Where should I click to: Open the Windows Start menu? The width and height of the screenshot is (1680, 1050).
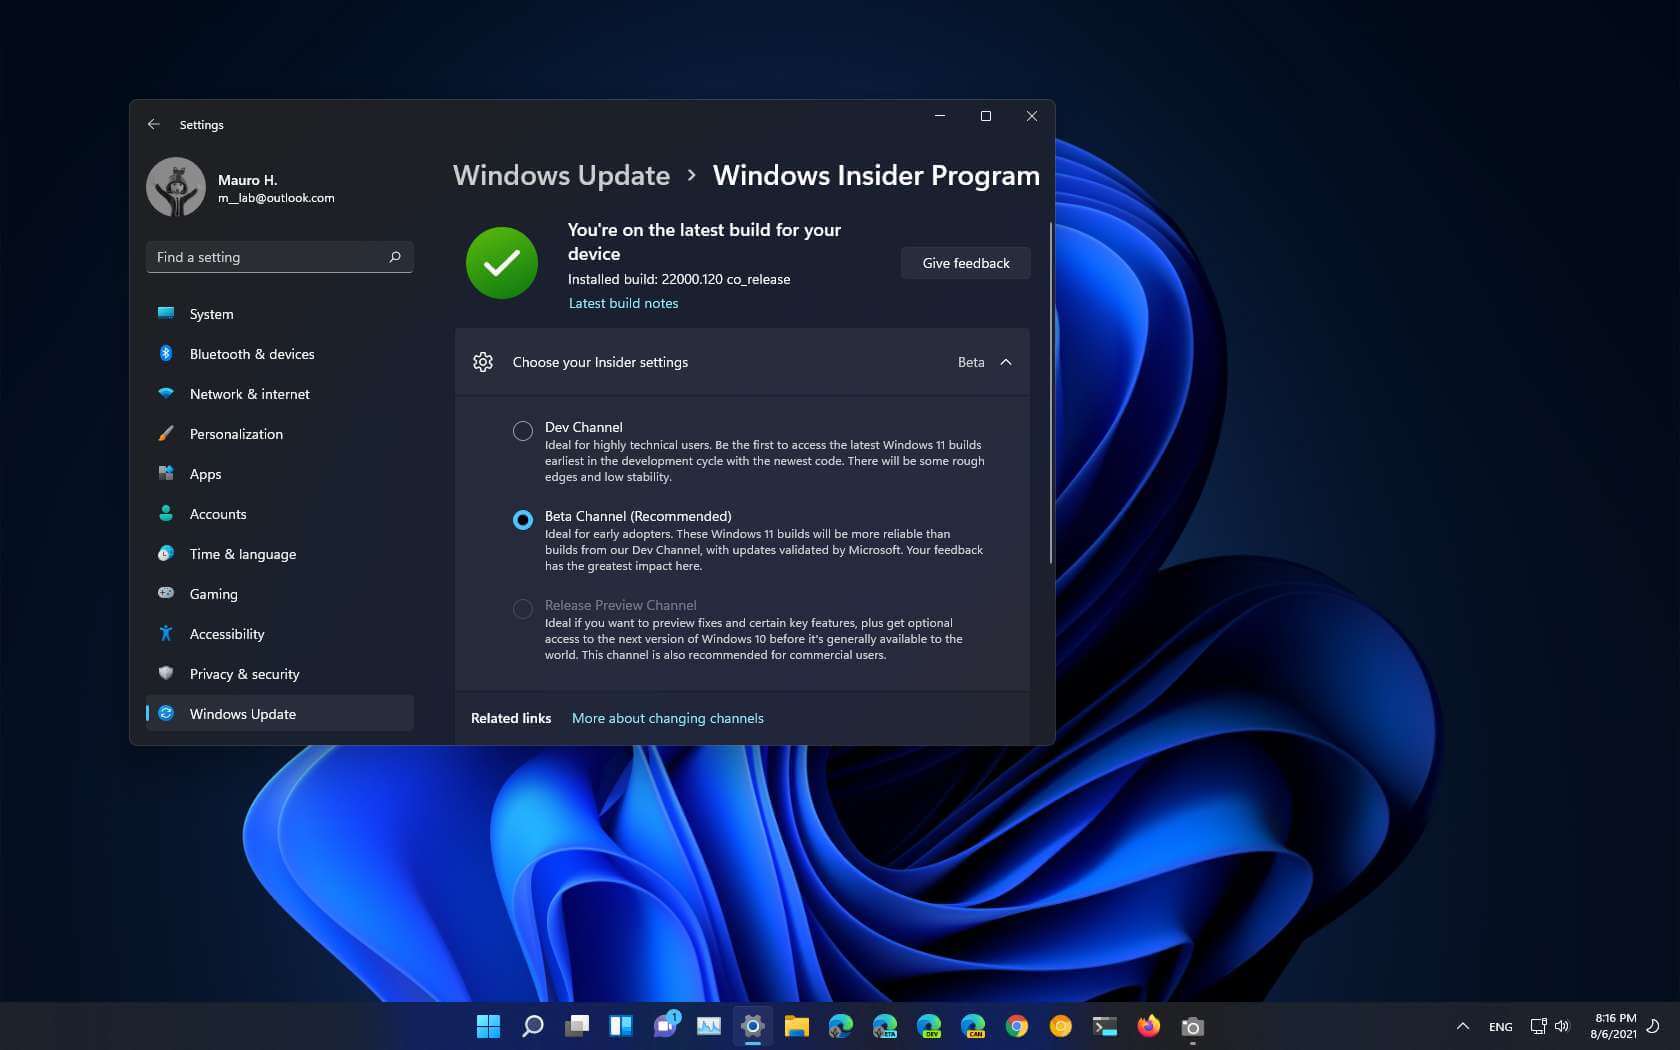(488, 1026)
